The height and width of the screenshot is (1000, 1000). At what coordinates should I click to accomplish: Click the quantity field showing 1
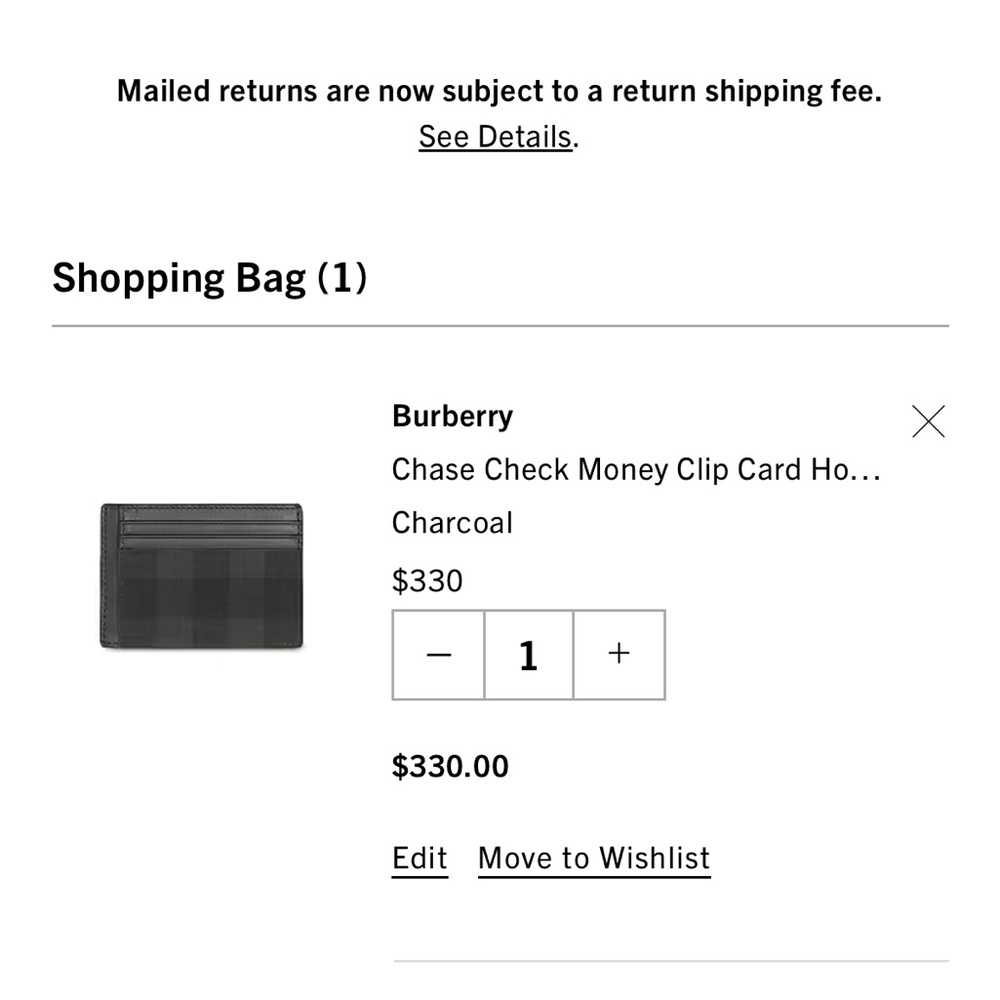(529, 655)
